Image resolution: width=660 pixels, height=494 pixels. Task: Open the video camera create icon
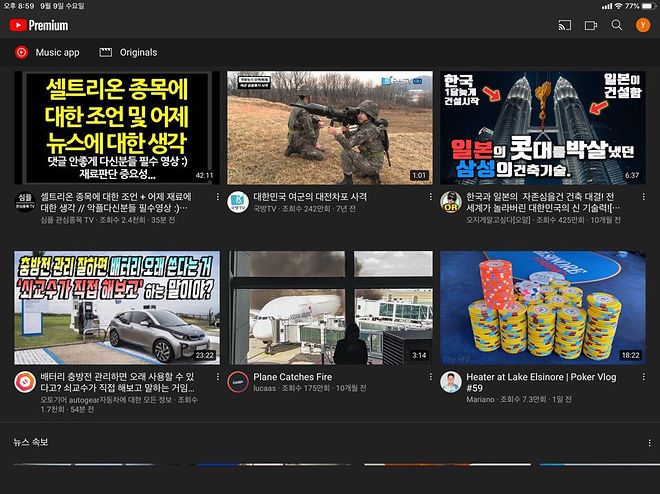point(591,26)
